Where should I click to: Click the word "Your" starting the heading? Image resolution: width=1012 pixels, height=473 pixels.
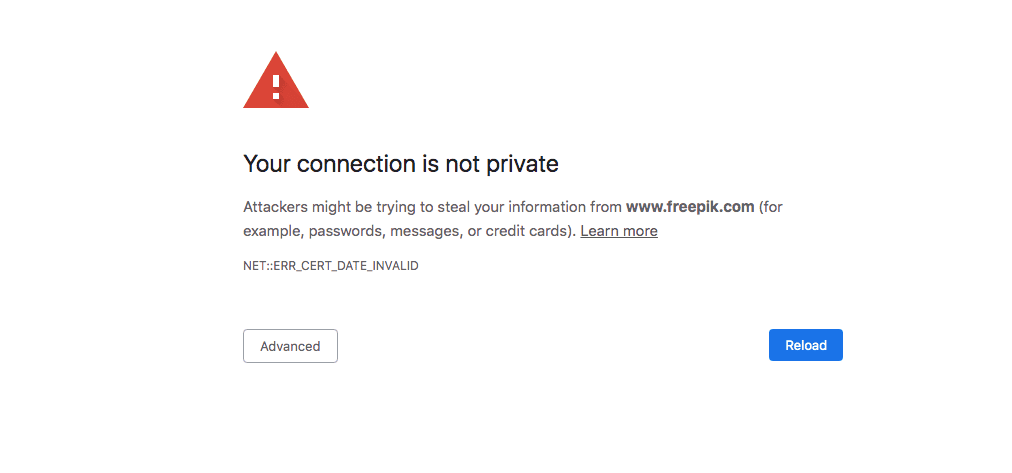(x=266, y=163)
